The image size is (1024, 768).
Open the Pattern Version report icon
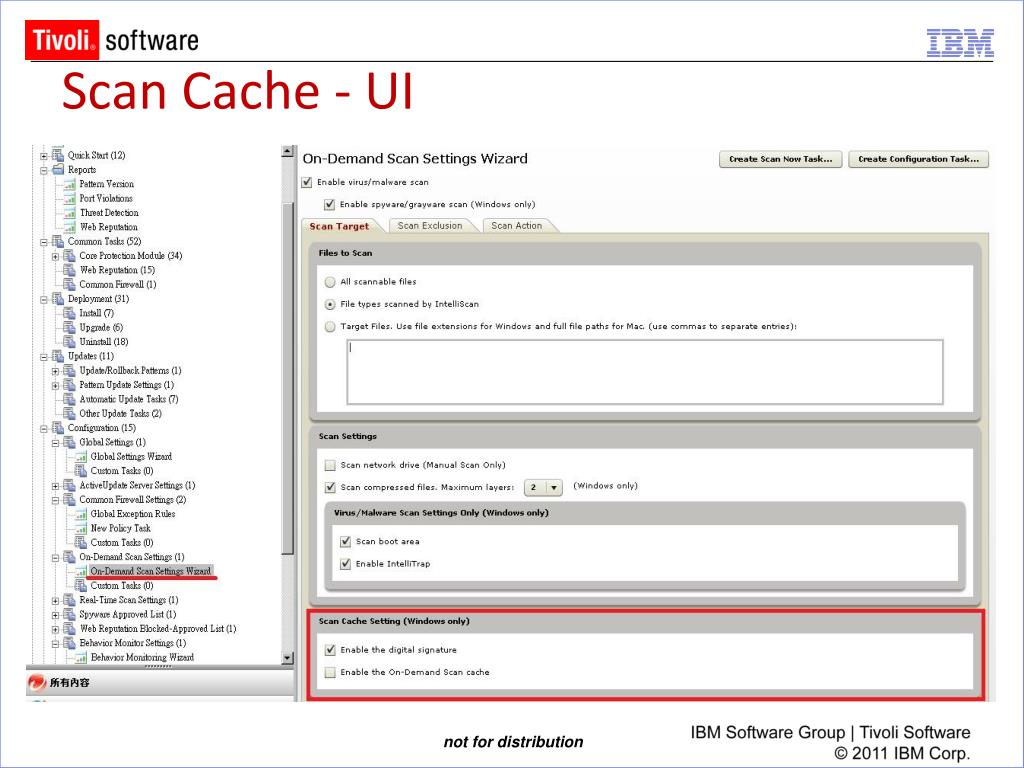69,184
